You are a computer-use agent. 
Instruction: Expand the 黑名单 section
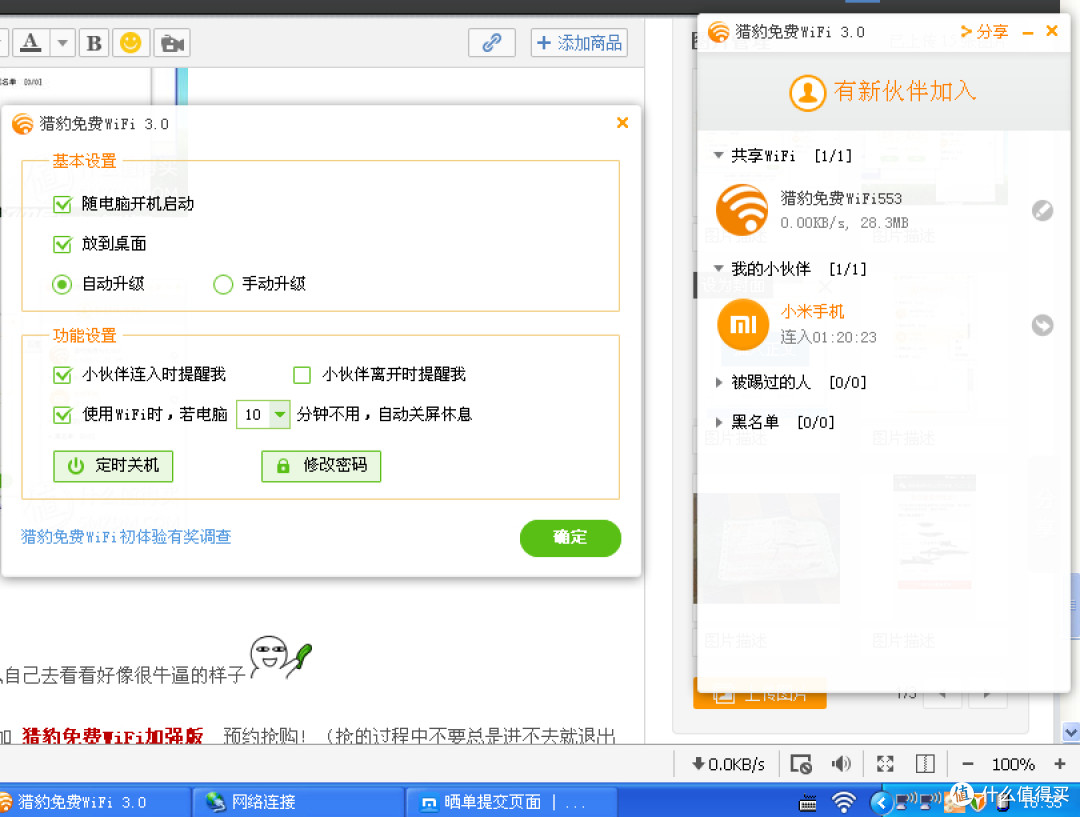(x=718, y=422)
